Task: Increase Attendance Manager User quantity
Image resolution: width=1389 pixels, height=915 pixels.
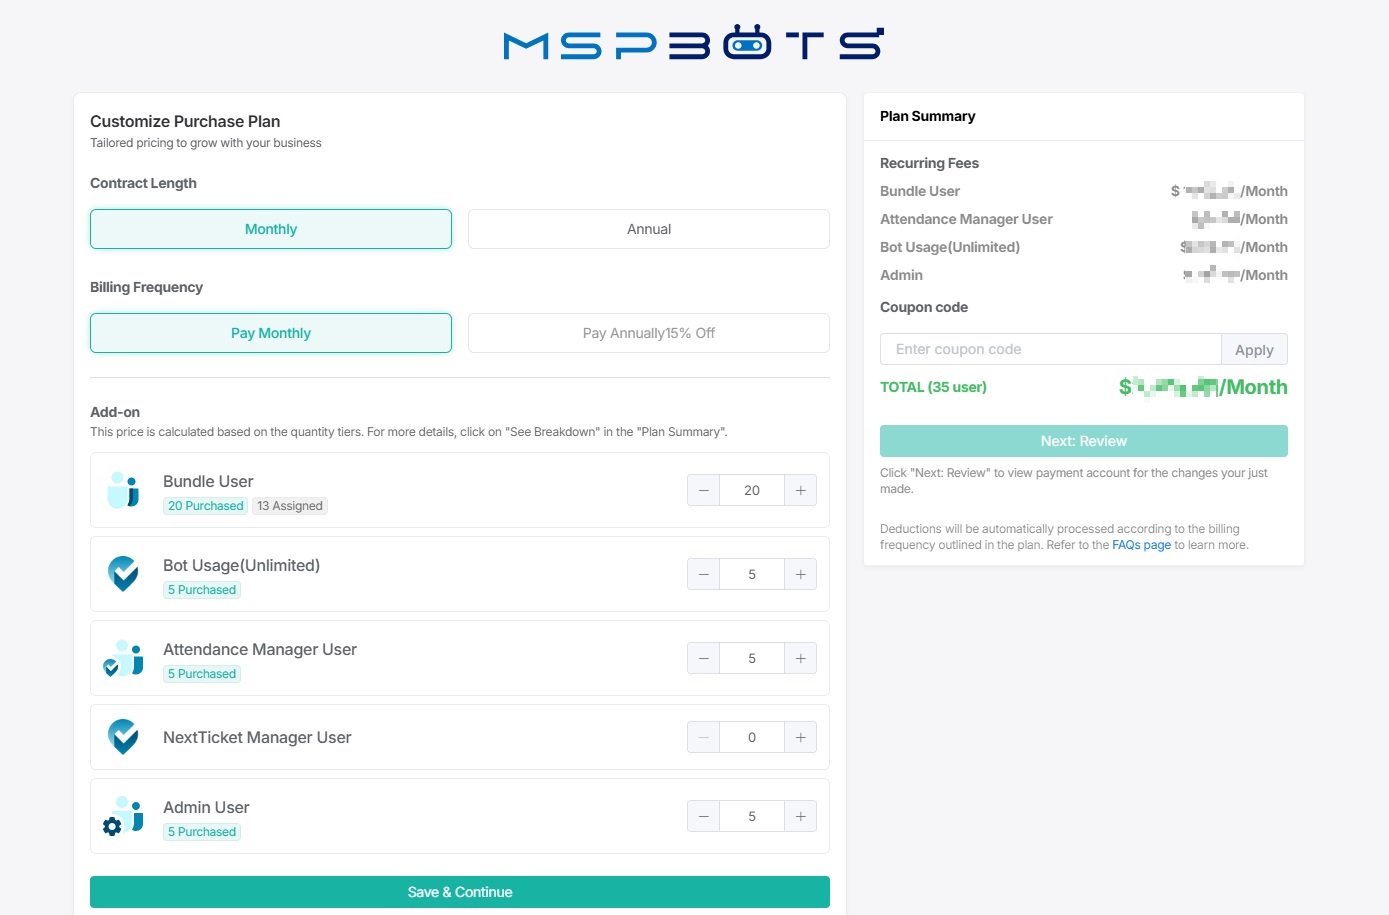Action: [x=800, y=657]
